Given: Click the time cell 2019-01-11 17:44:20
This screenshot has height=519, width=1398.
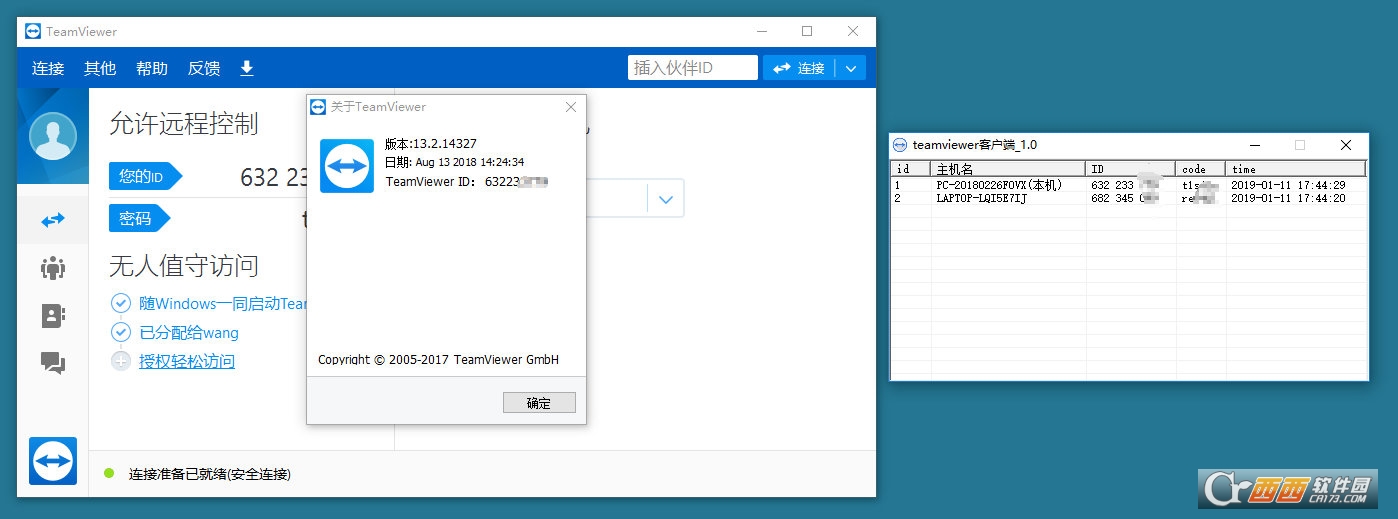Looking at the screenshot, I should 1288,198.
